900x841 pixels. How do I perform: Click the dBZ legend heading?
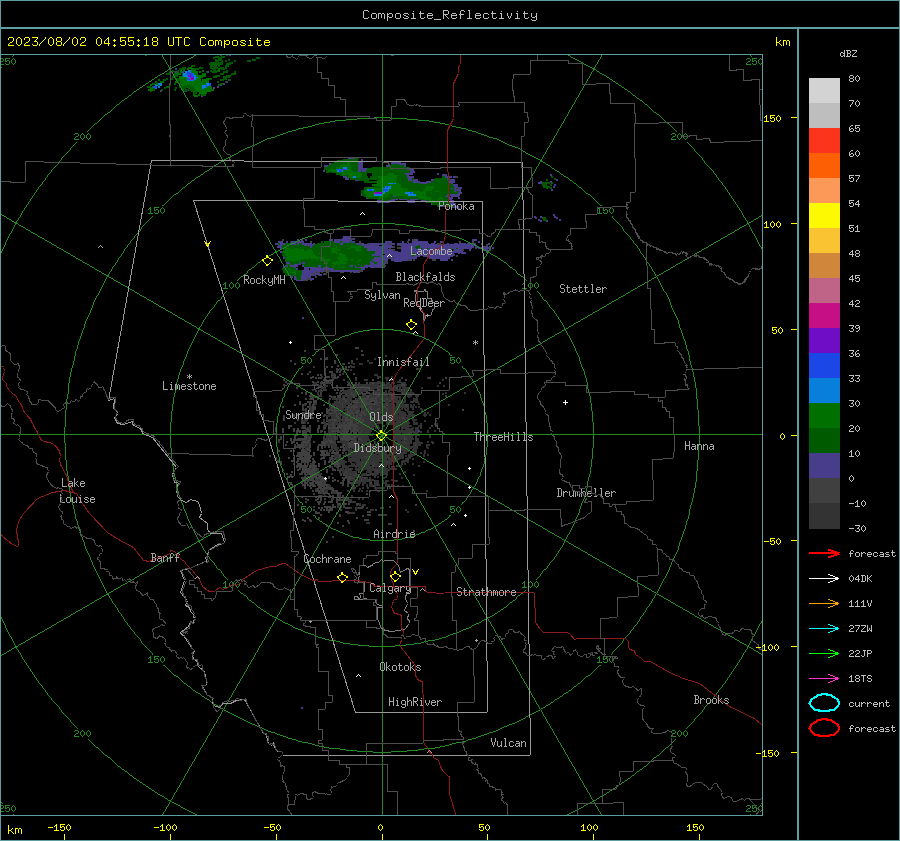coord(848,53)
